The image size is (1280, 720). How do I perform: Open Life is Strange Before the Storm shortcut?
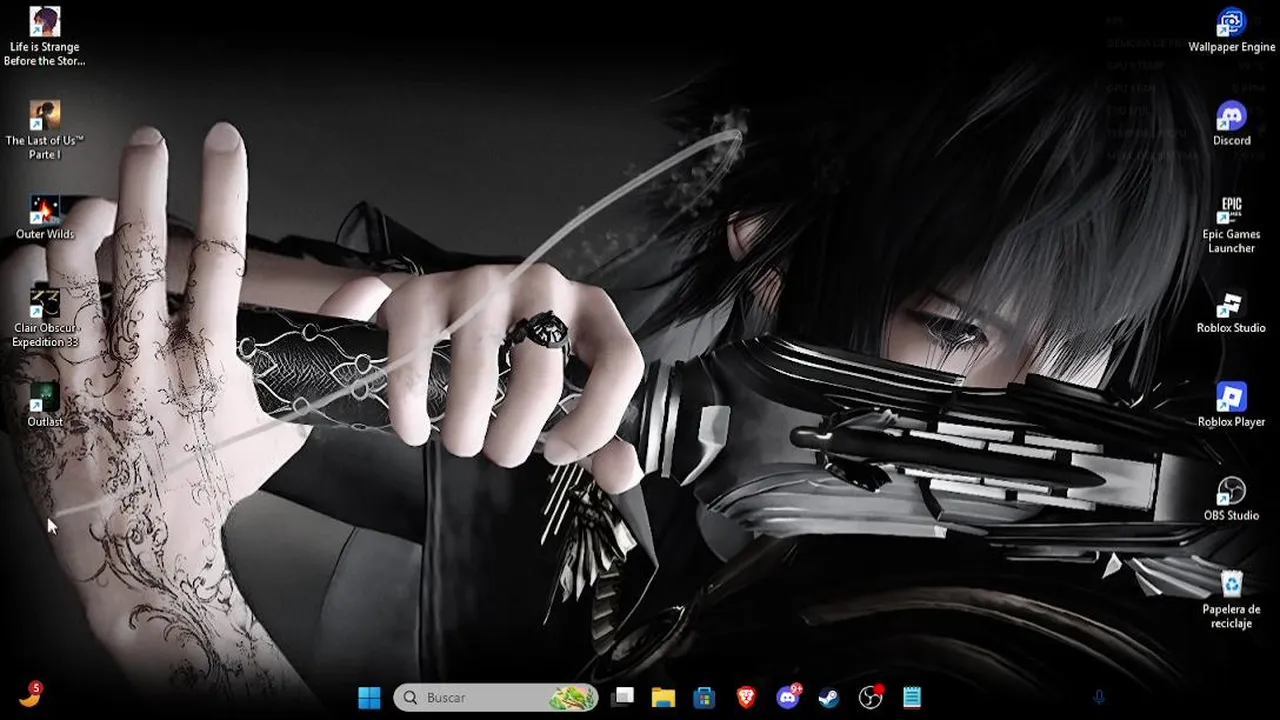(x=44, y=36)
